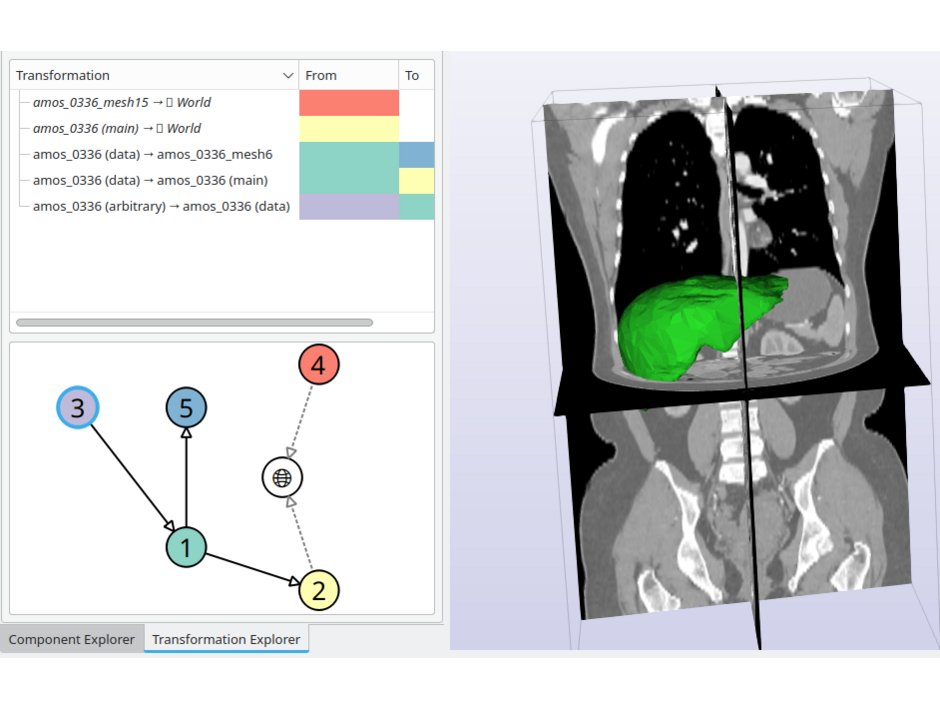
Task: Click the To column header
Action: click(413, 75)
